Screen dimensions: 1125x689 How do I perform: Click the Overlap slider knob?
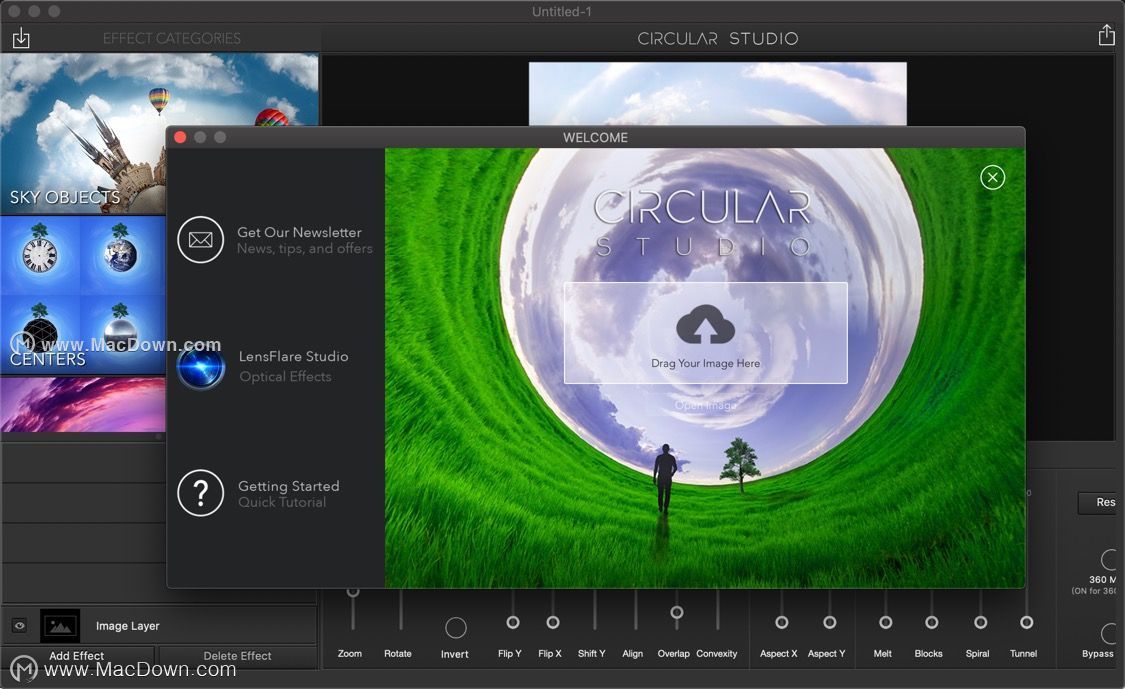click(677, 612)
